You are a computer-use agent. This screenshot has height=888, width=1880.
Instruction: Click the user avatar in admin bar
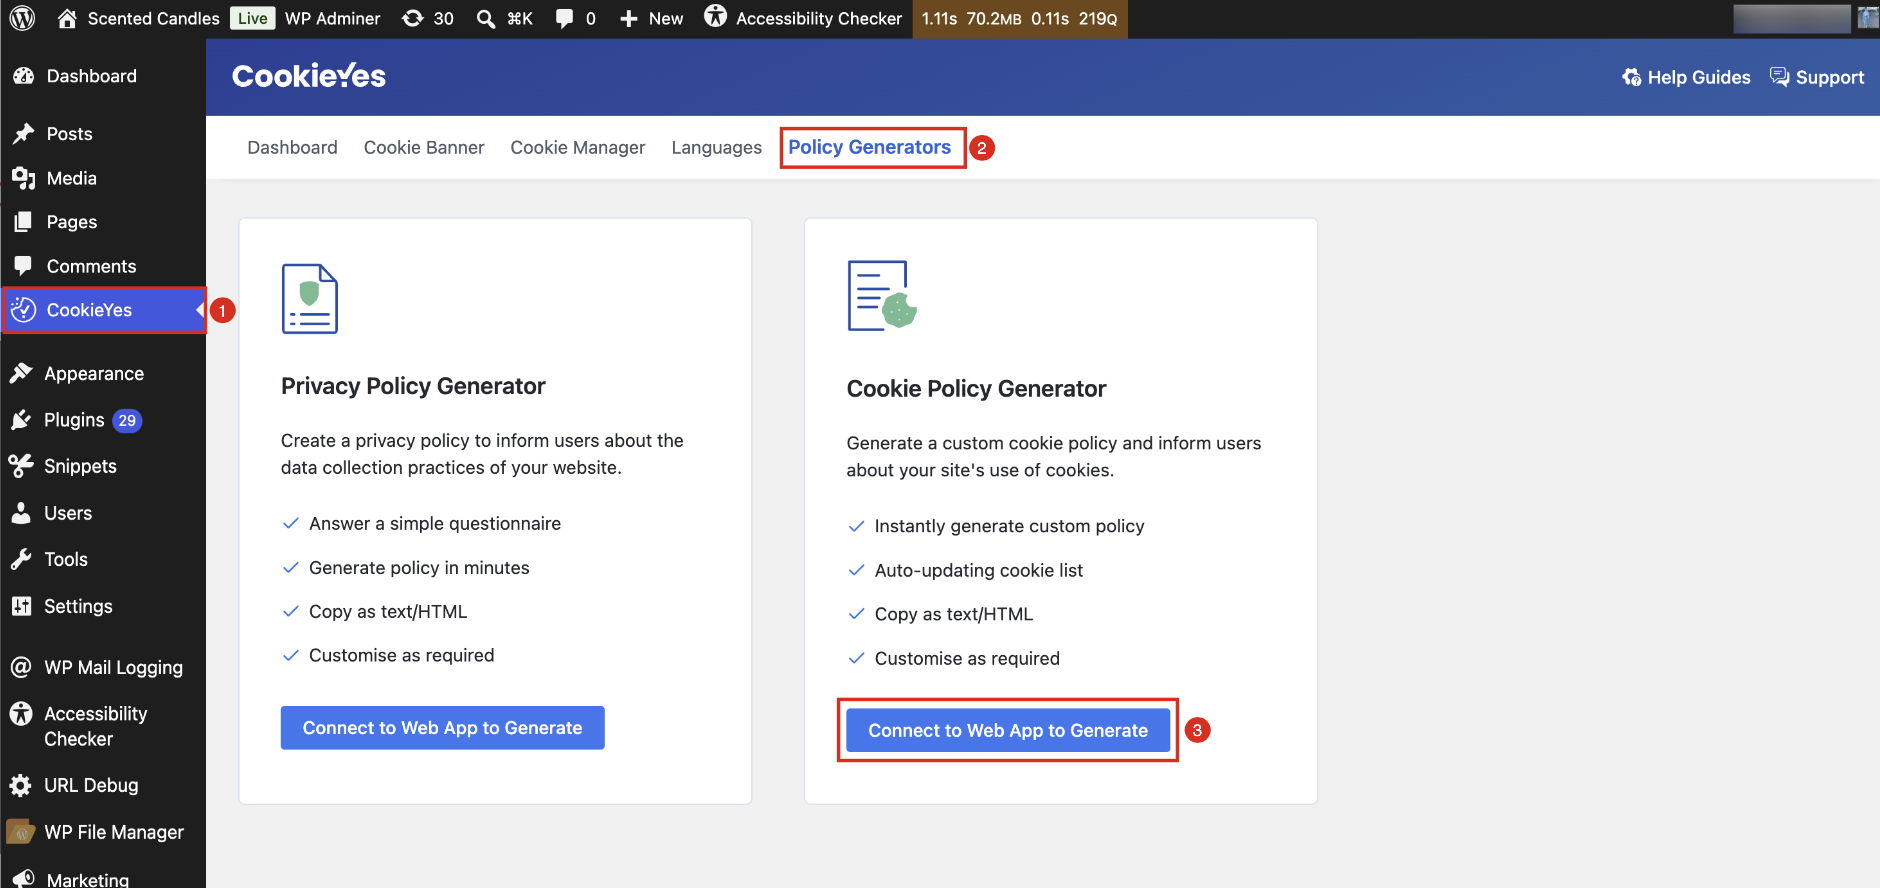(x=1868, y=18)
